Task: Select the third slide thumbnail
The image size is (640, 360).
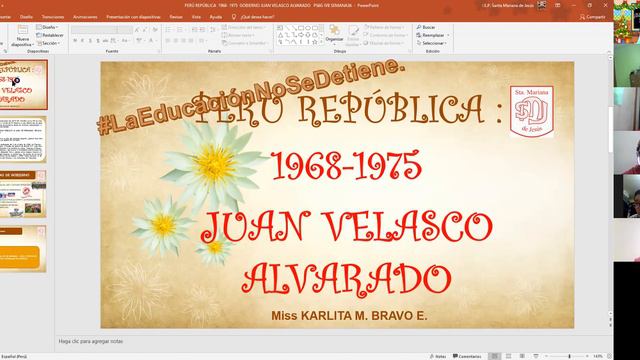Action: tap(22, 194)
